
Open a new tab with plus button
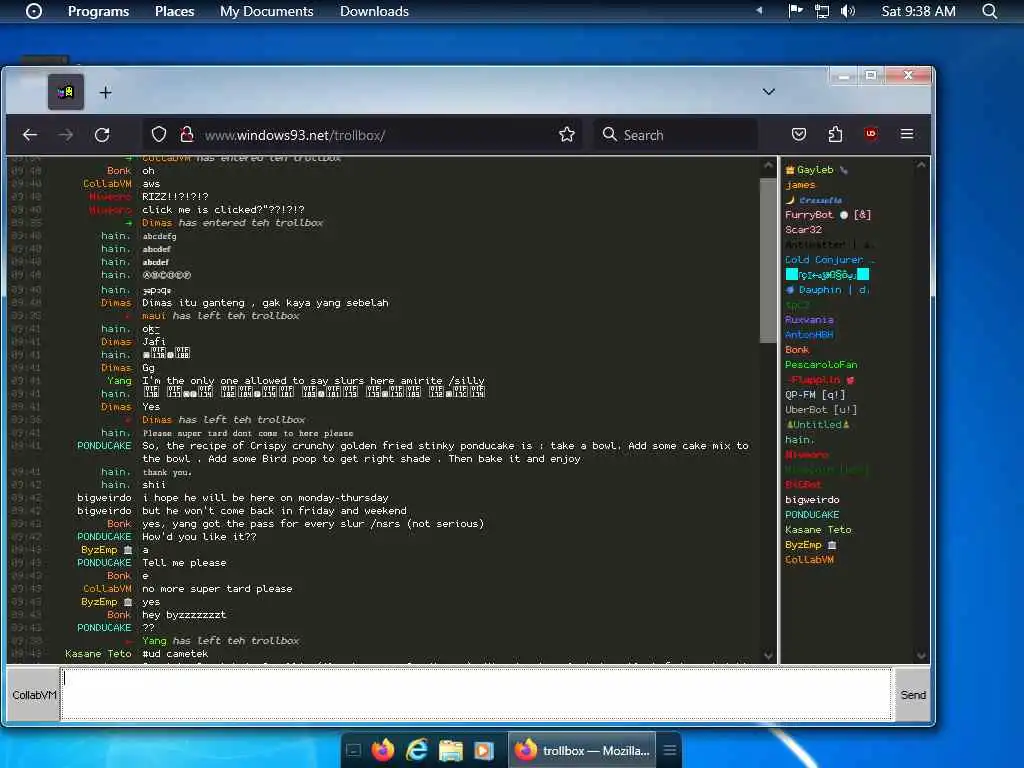(105, 93)
